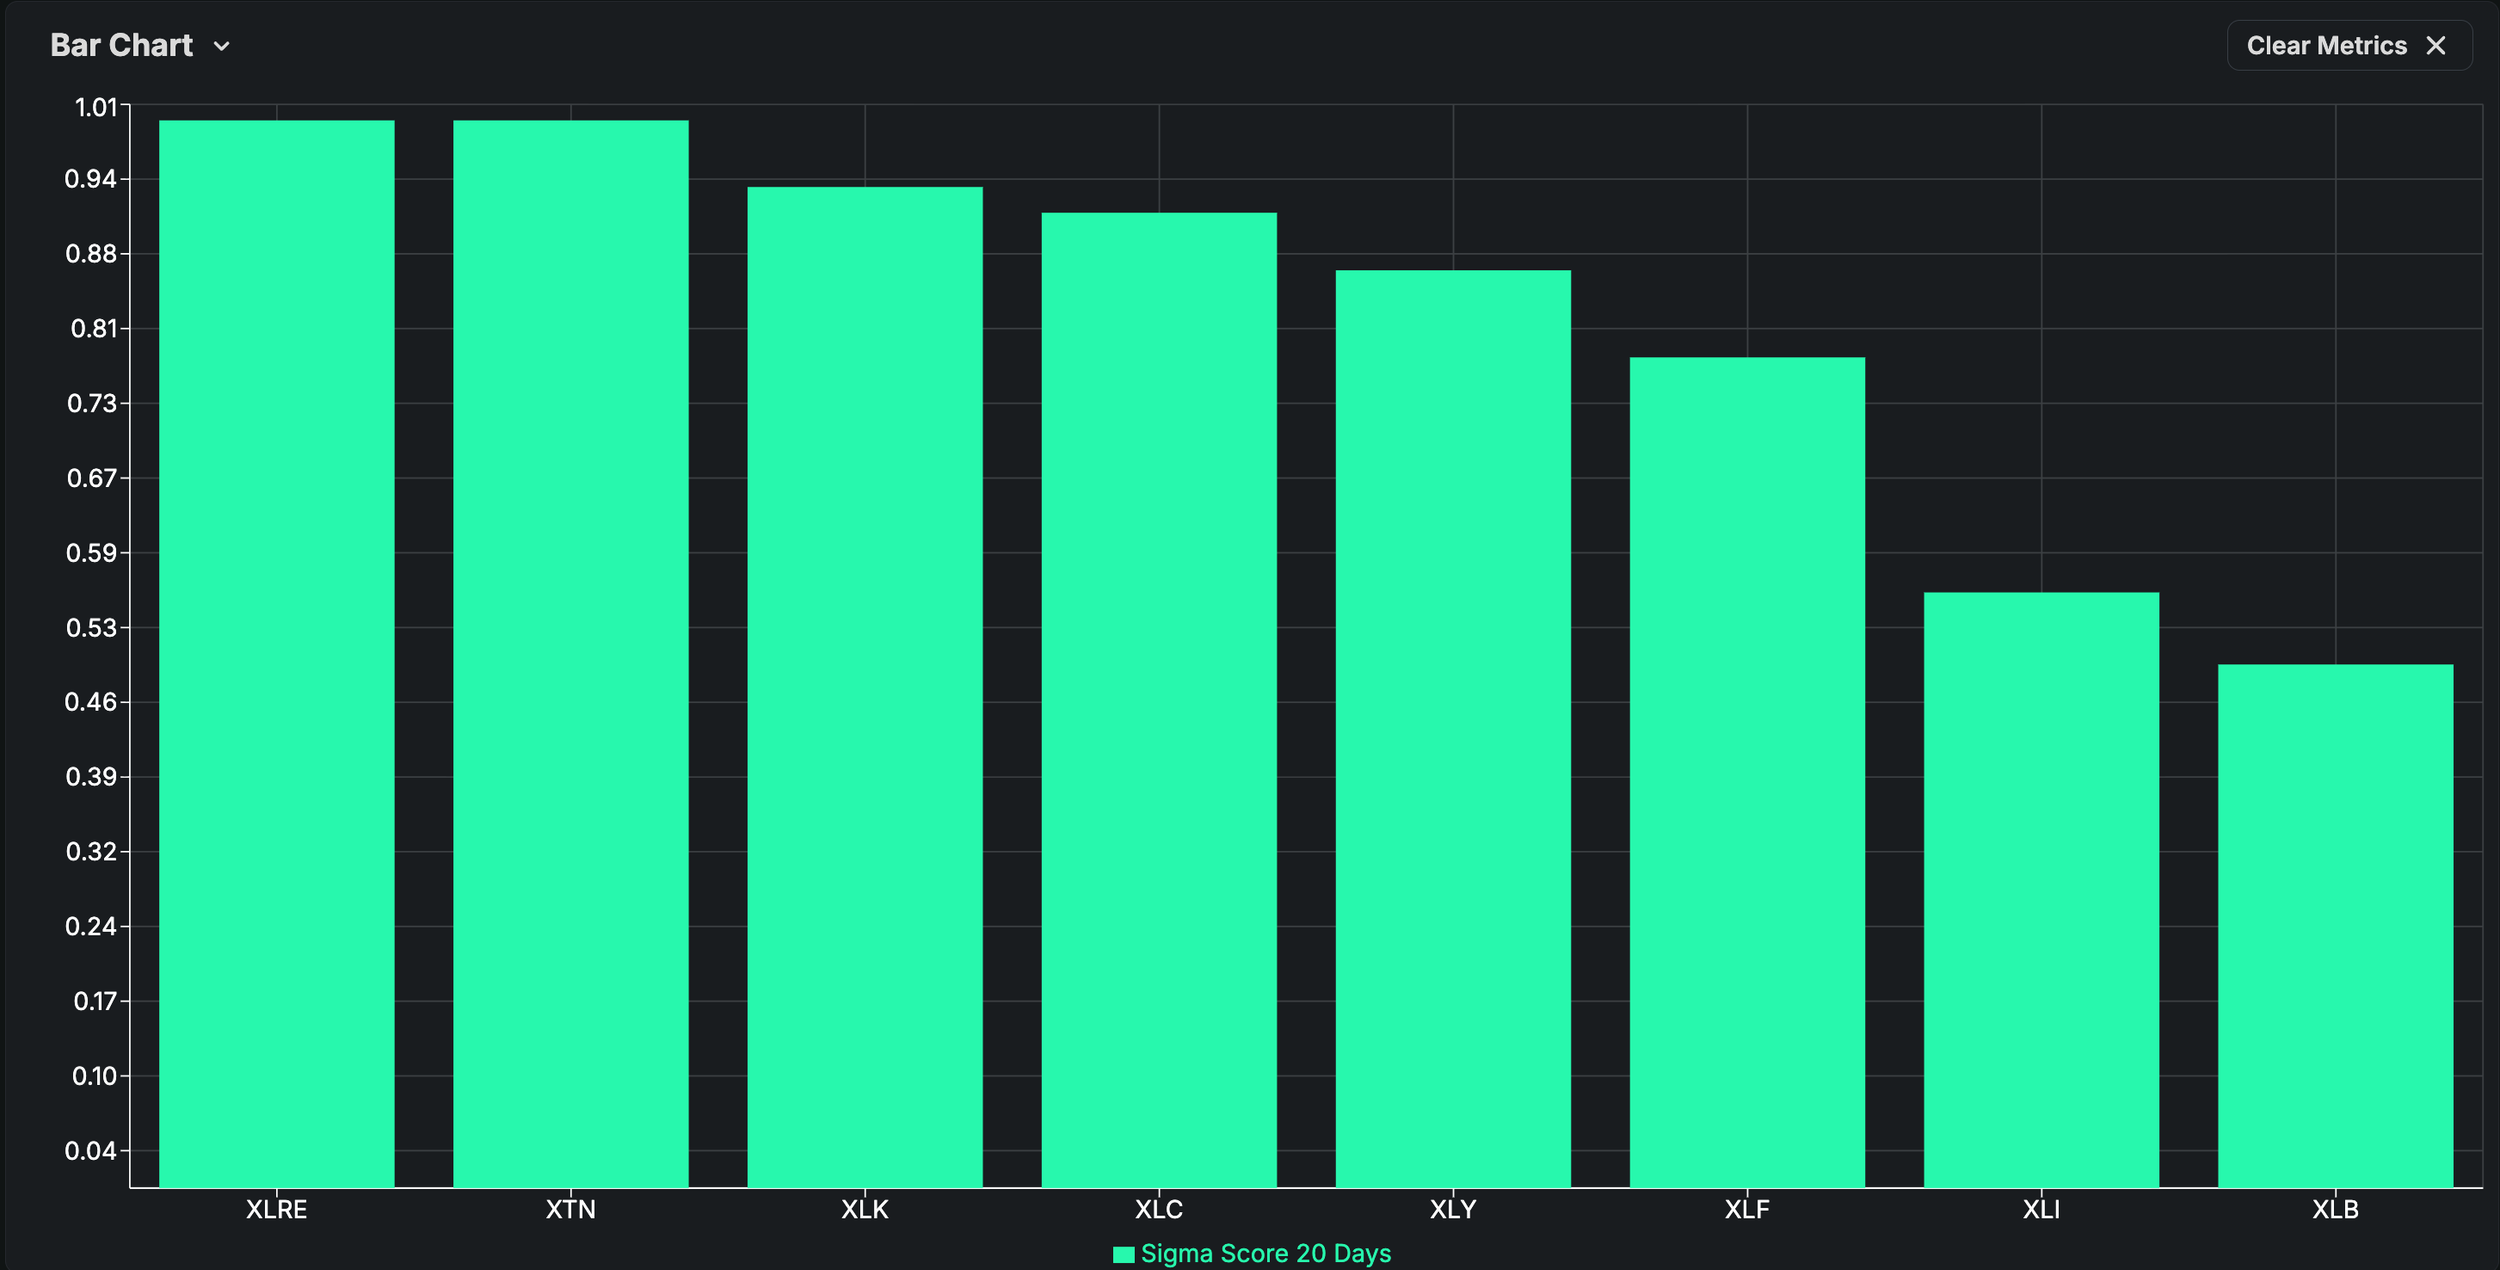The width and height of the screenshot is (2500, 1270).
Task: Click the 0.53 y-axis tick label
Action: (x=91, y=628)
